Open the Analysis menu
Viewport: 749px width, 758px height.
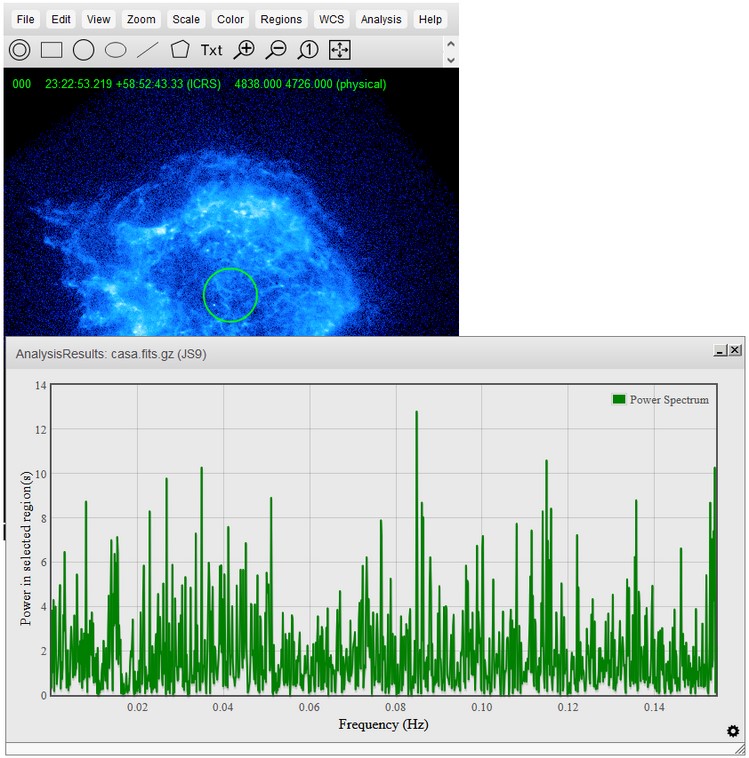point(381,19)
